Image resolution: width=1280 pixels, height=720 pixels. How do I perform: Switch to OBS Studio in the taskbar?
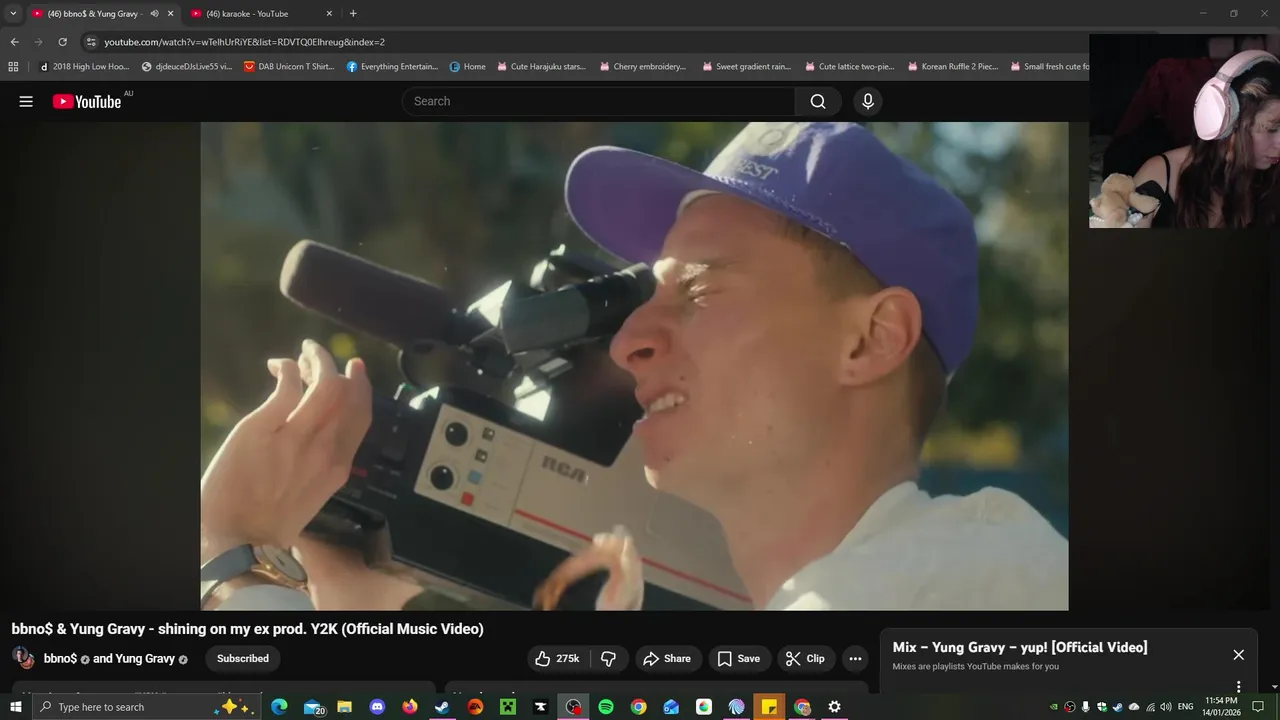tap(573, 707)
